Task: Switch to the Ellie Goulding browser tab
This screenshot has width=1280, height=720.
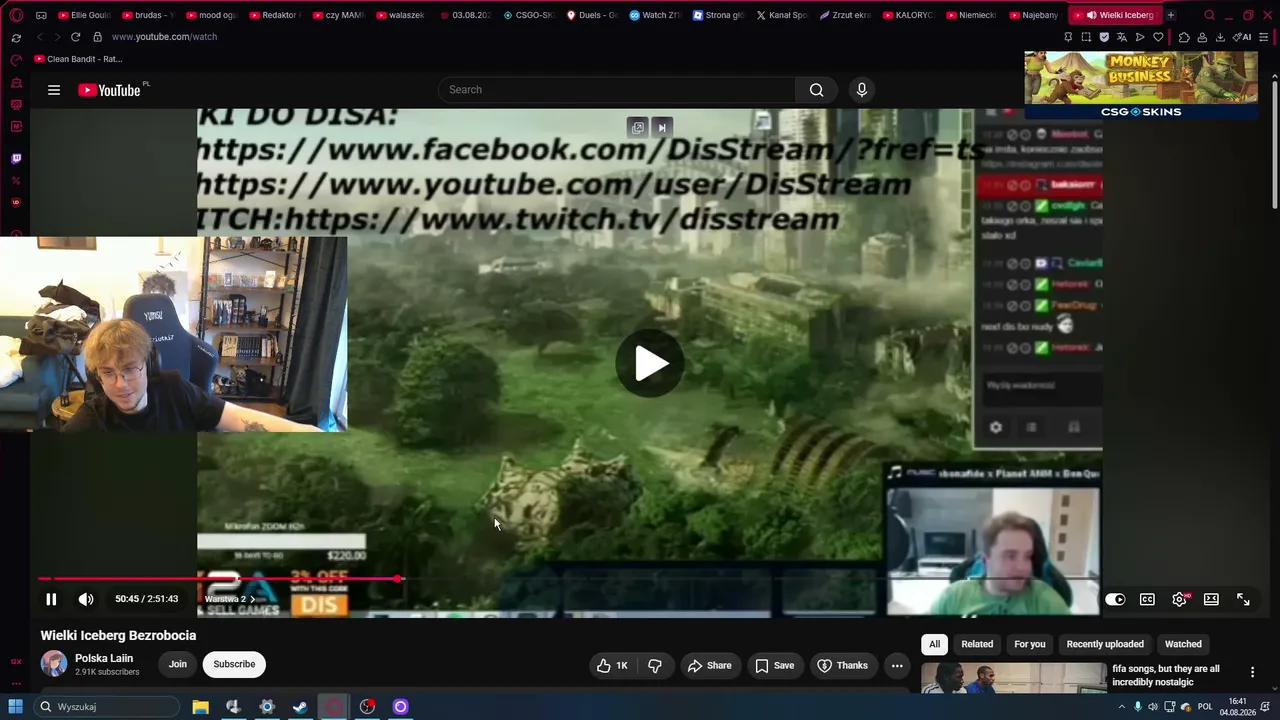Action: pyautogui.click(x=84, y=15)
